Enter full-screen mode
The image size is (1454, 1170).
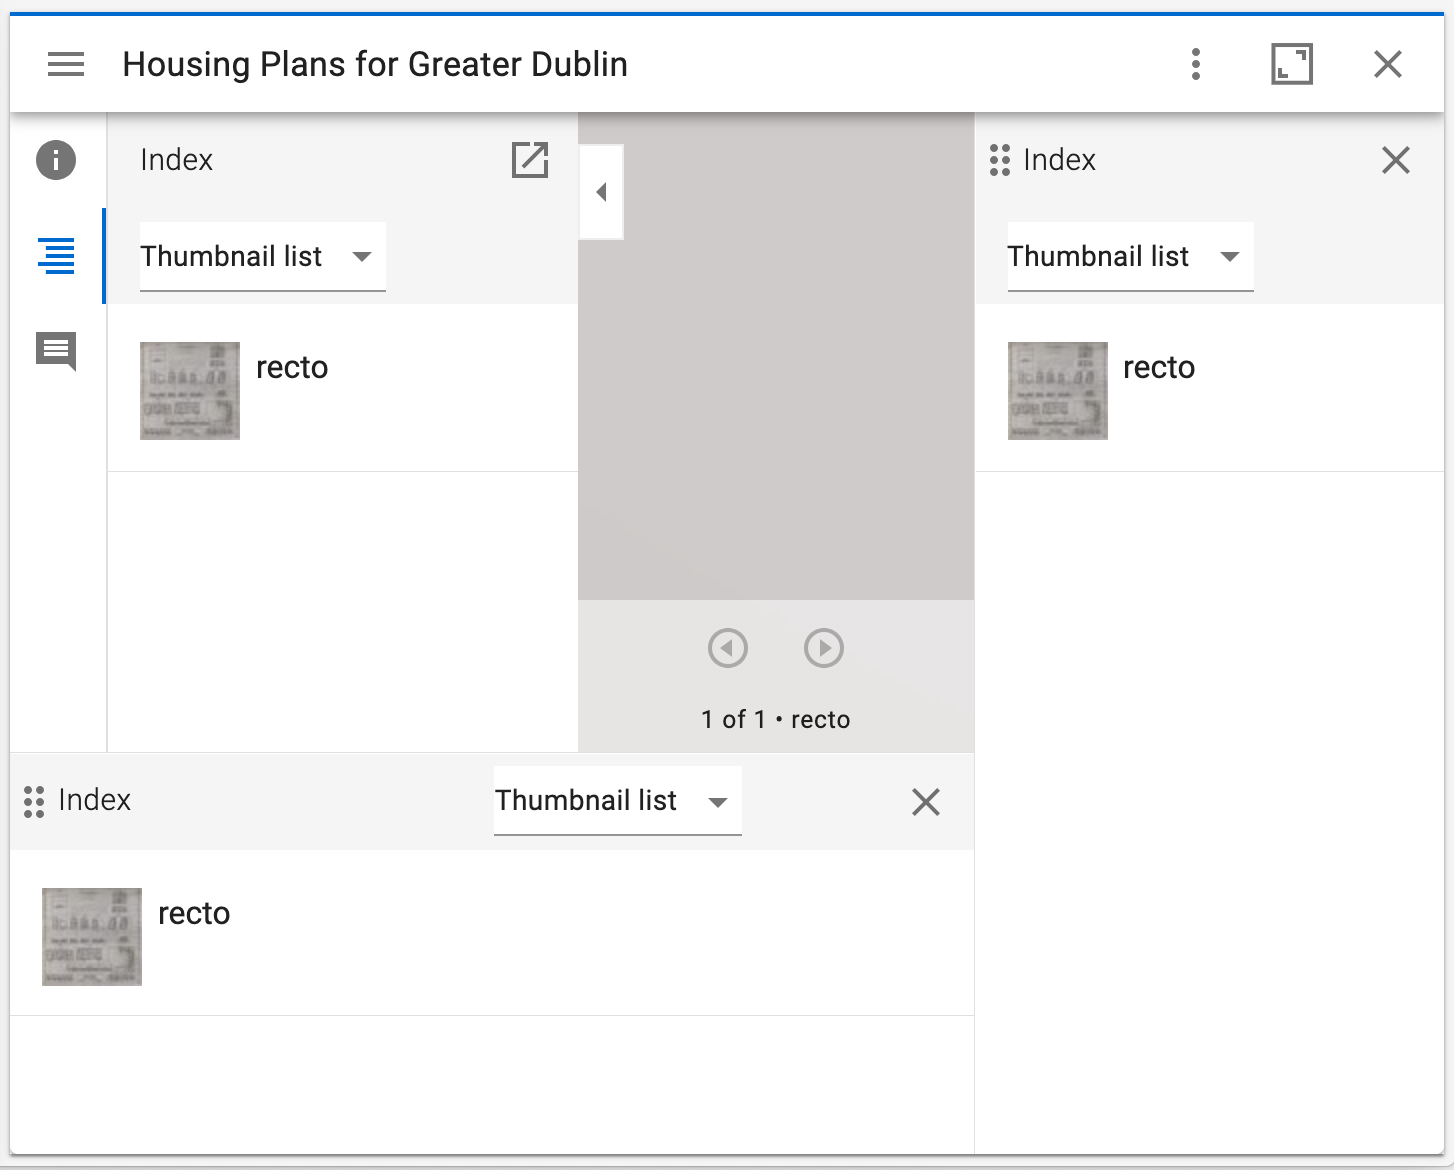[1291, 64]
